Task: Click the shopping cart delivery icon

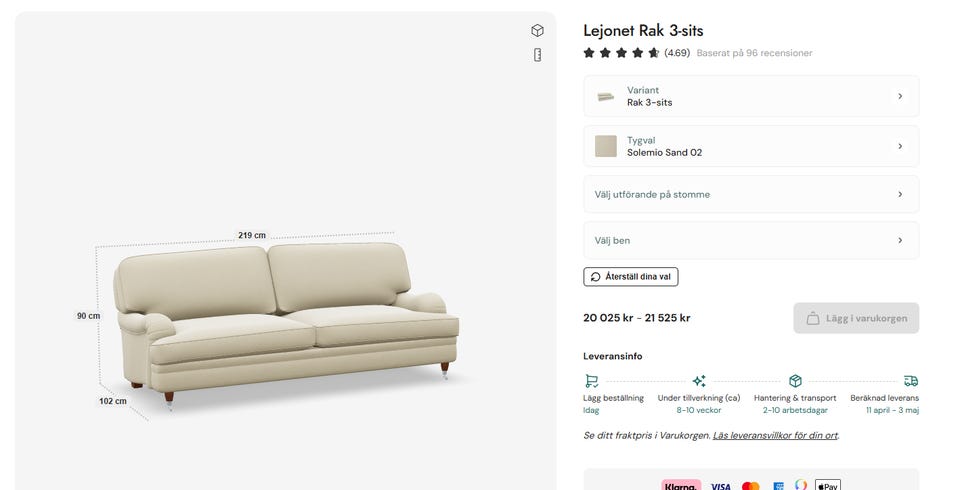Action: click(x=591, y=381)
